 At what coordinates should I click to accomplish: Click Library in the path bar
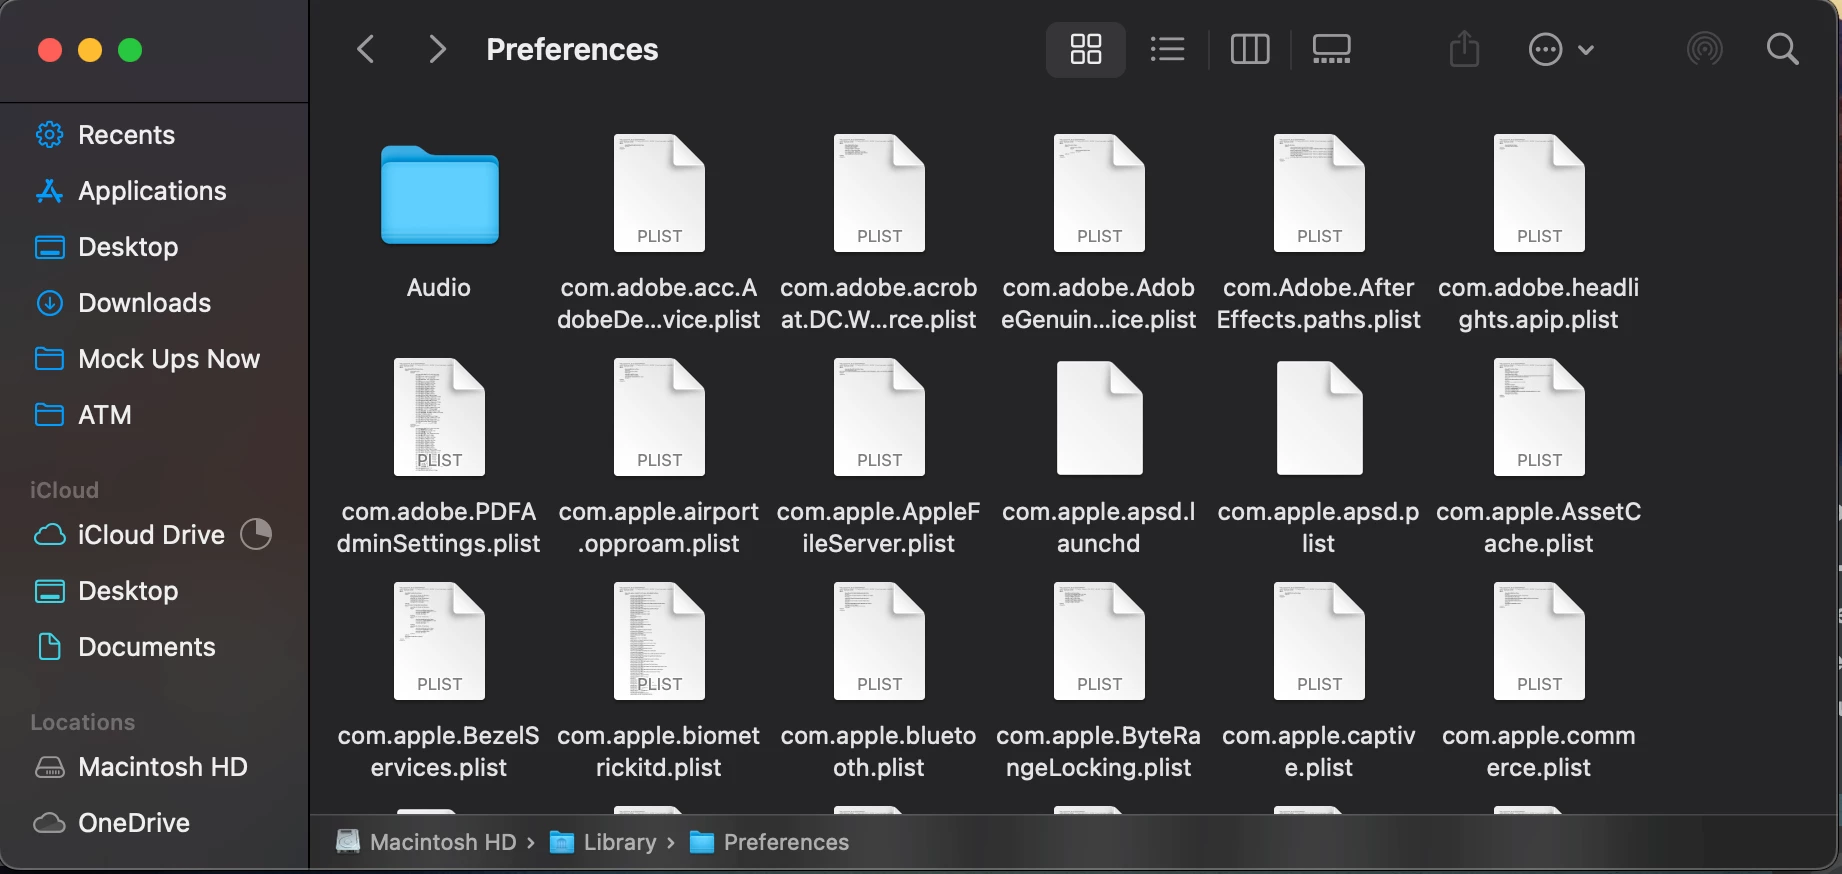(604, 843)
